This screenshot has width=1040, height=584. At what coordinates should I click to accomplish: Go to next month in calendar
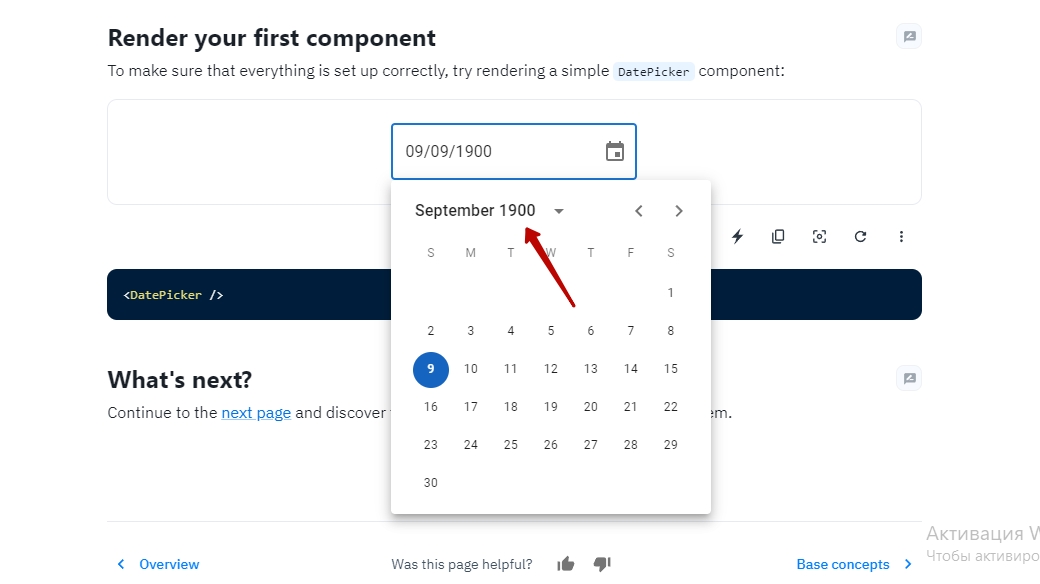tap(679, 211)
